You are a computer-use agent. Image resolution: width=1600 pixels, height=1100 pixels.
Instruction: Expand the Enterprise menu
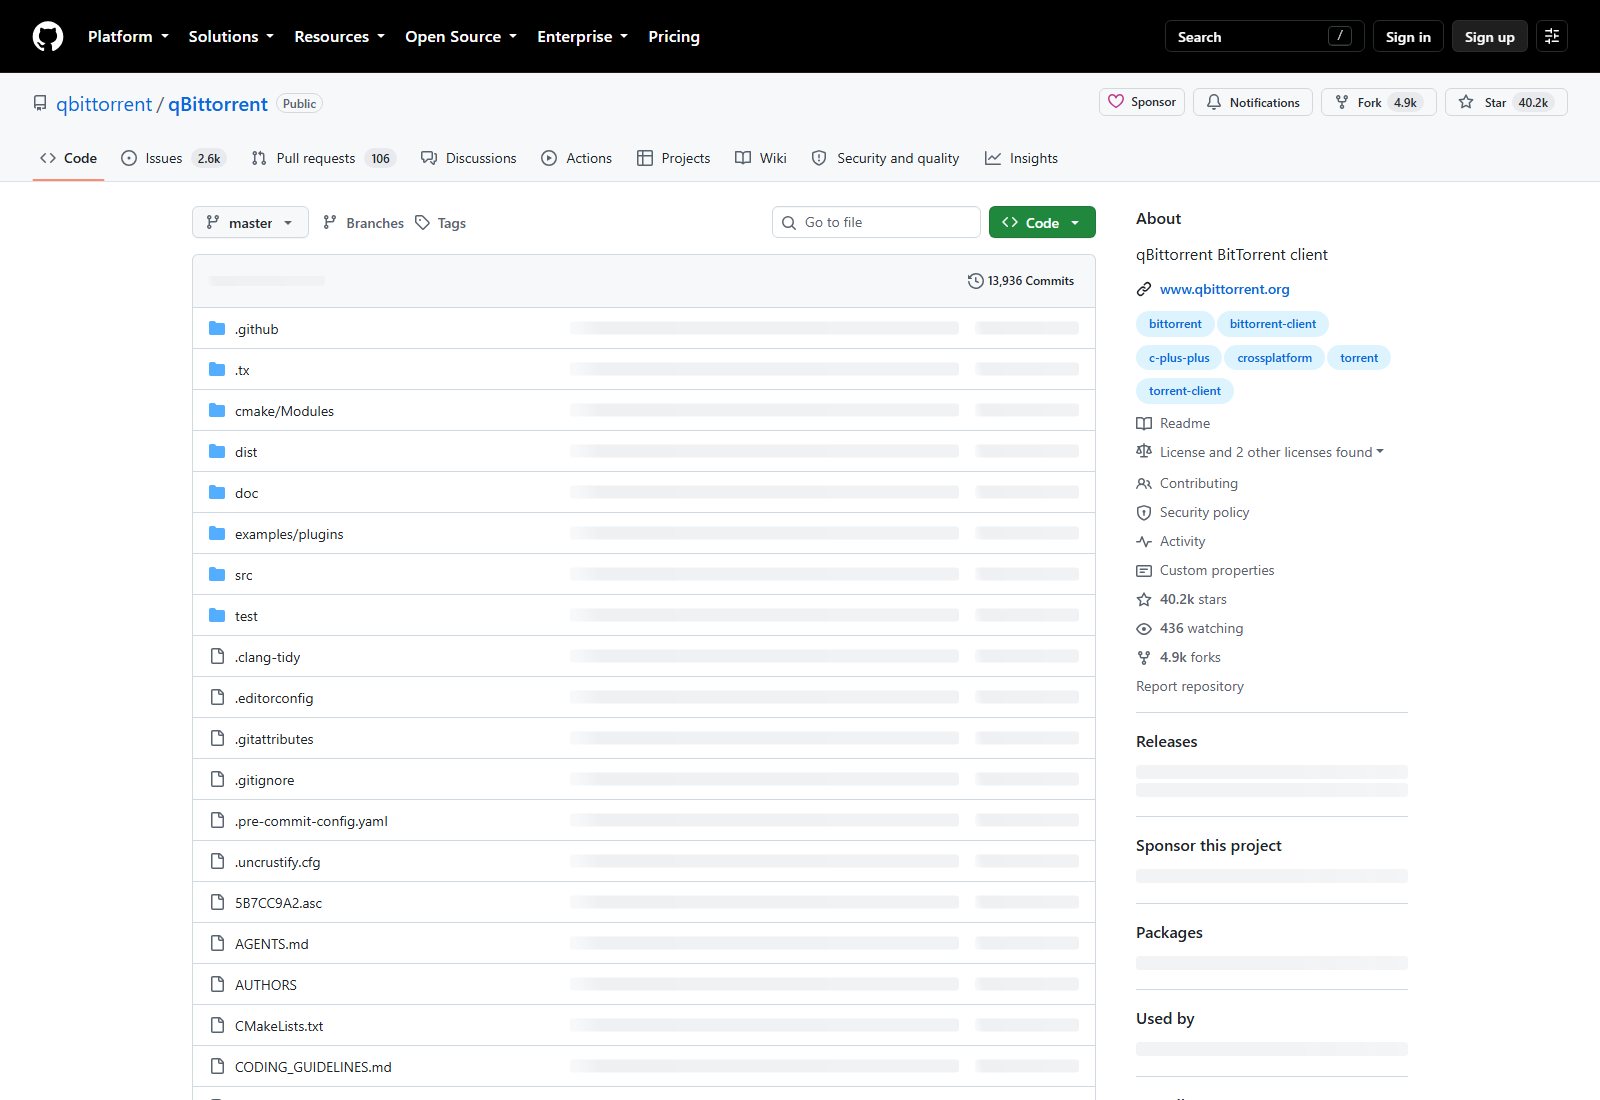[582, 36]
